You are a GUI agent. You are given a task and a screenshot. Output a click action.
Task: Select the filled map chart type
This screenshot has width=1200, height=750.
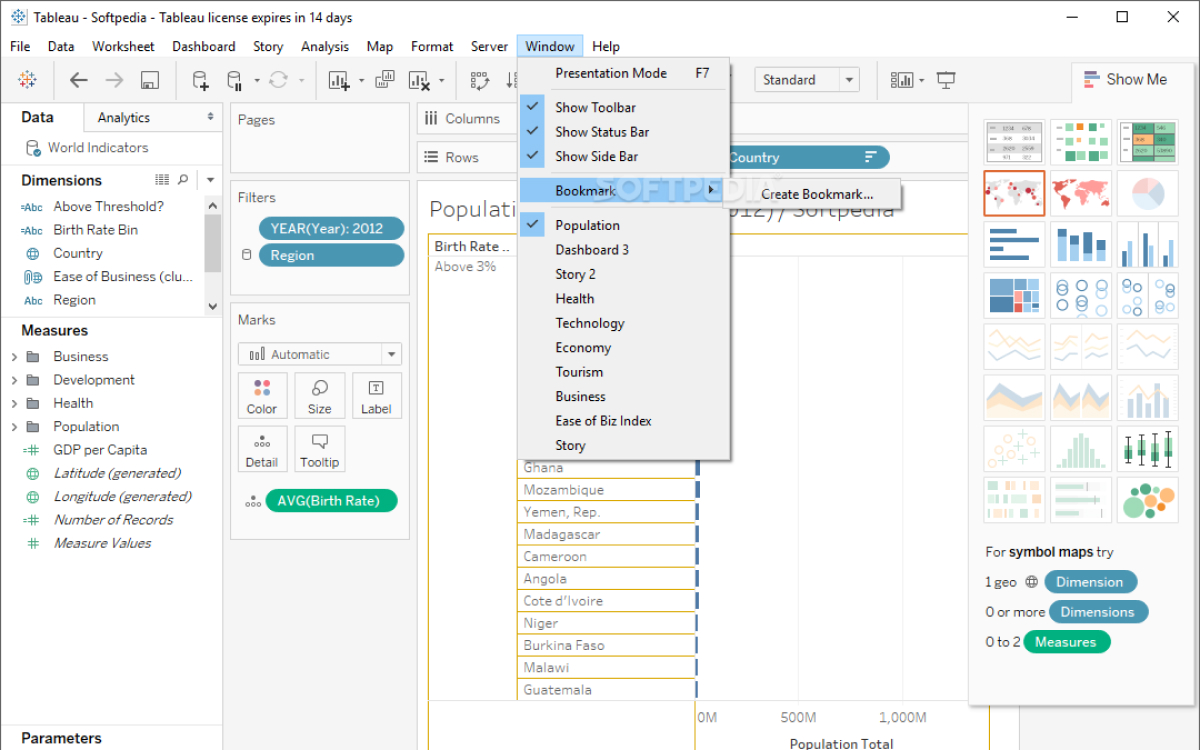(1080, 193)
